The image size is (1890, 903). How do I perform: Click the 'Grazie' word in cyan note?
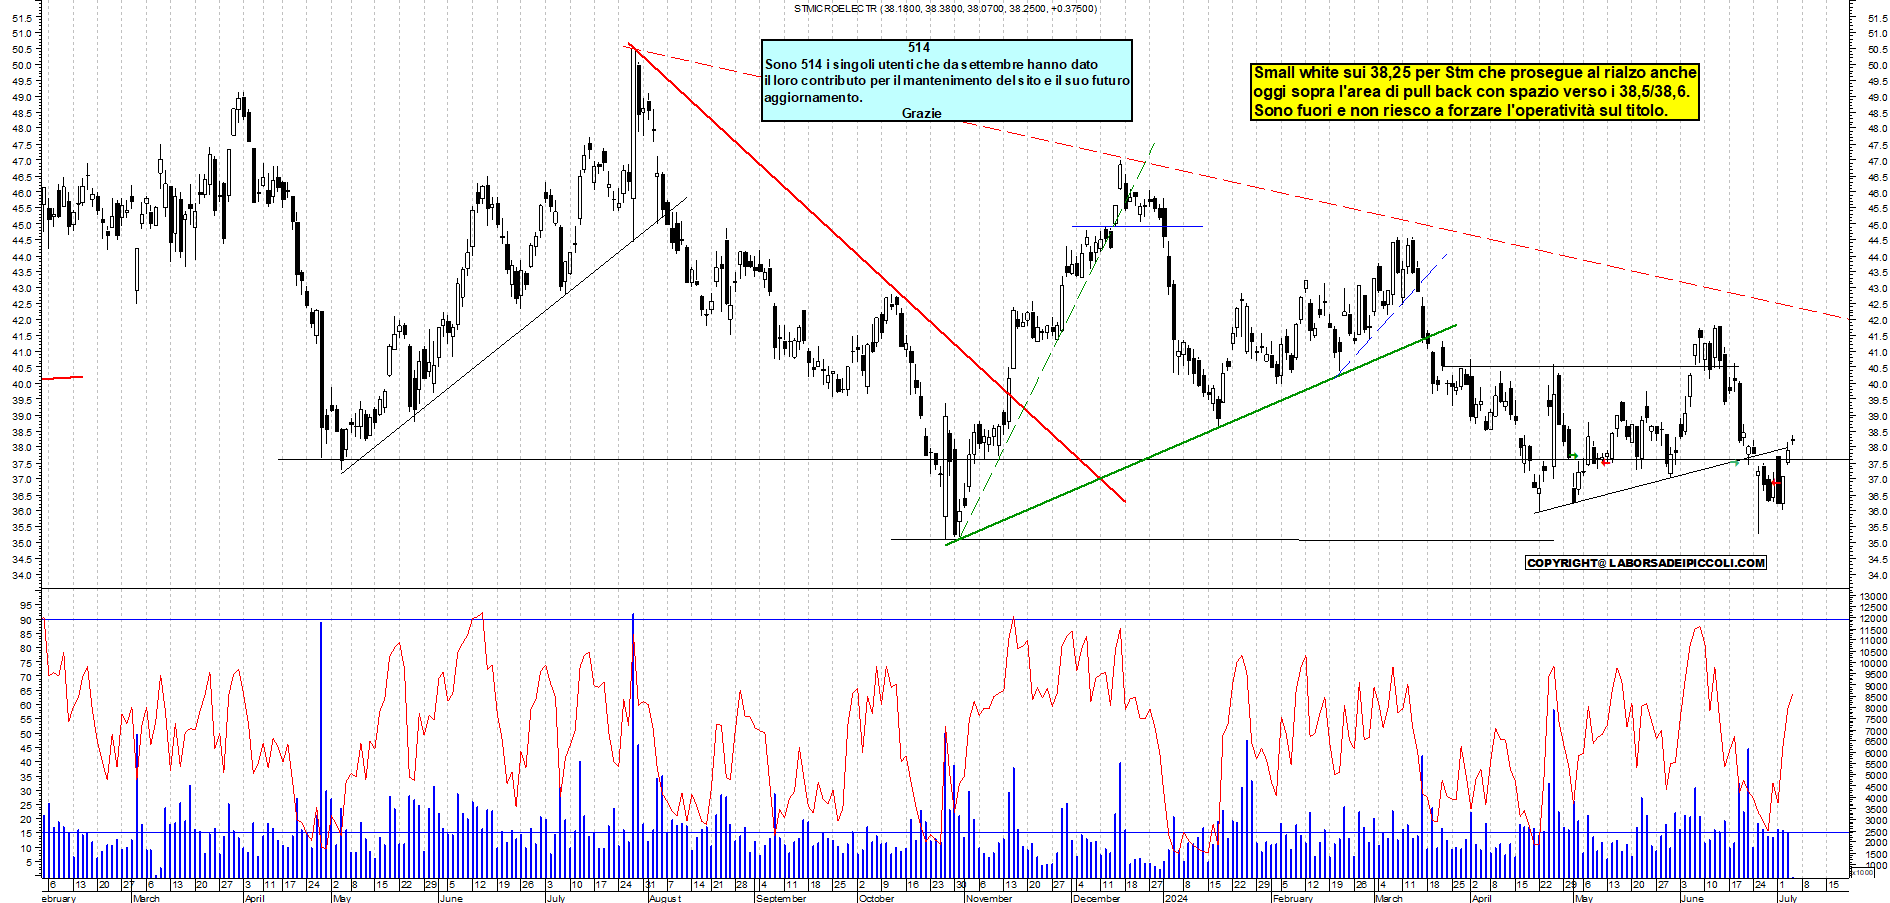(x=921, y=113)
